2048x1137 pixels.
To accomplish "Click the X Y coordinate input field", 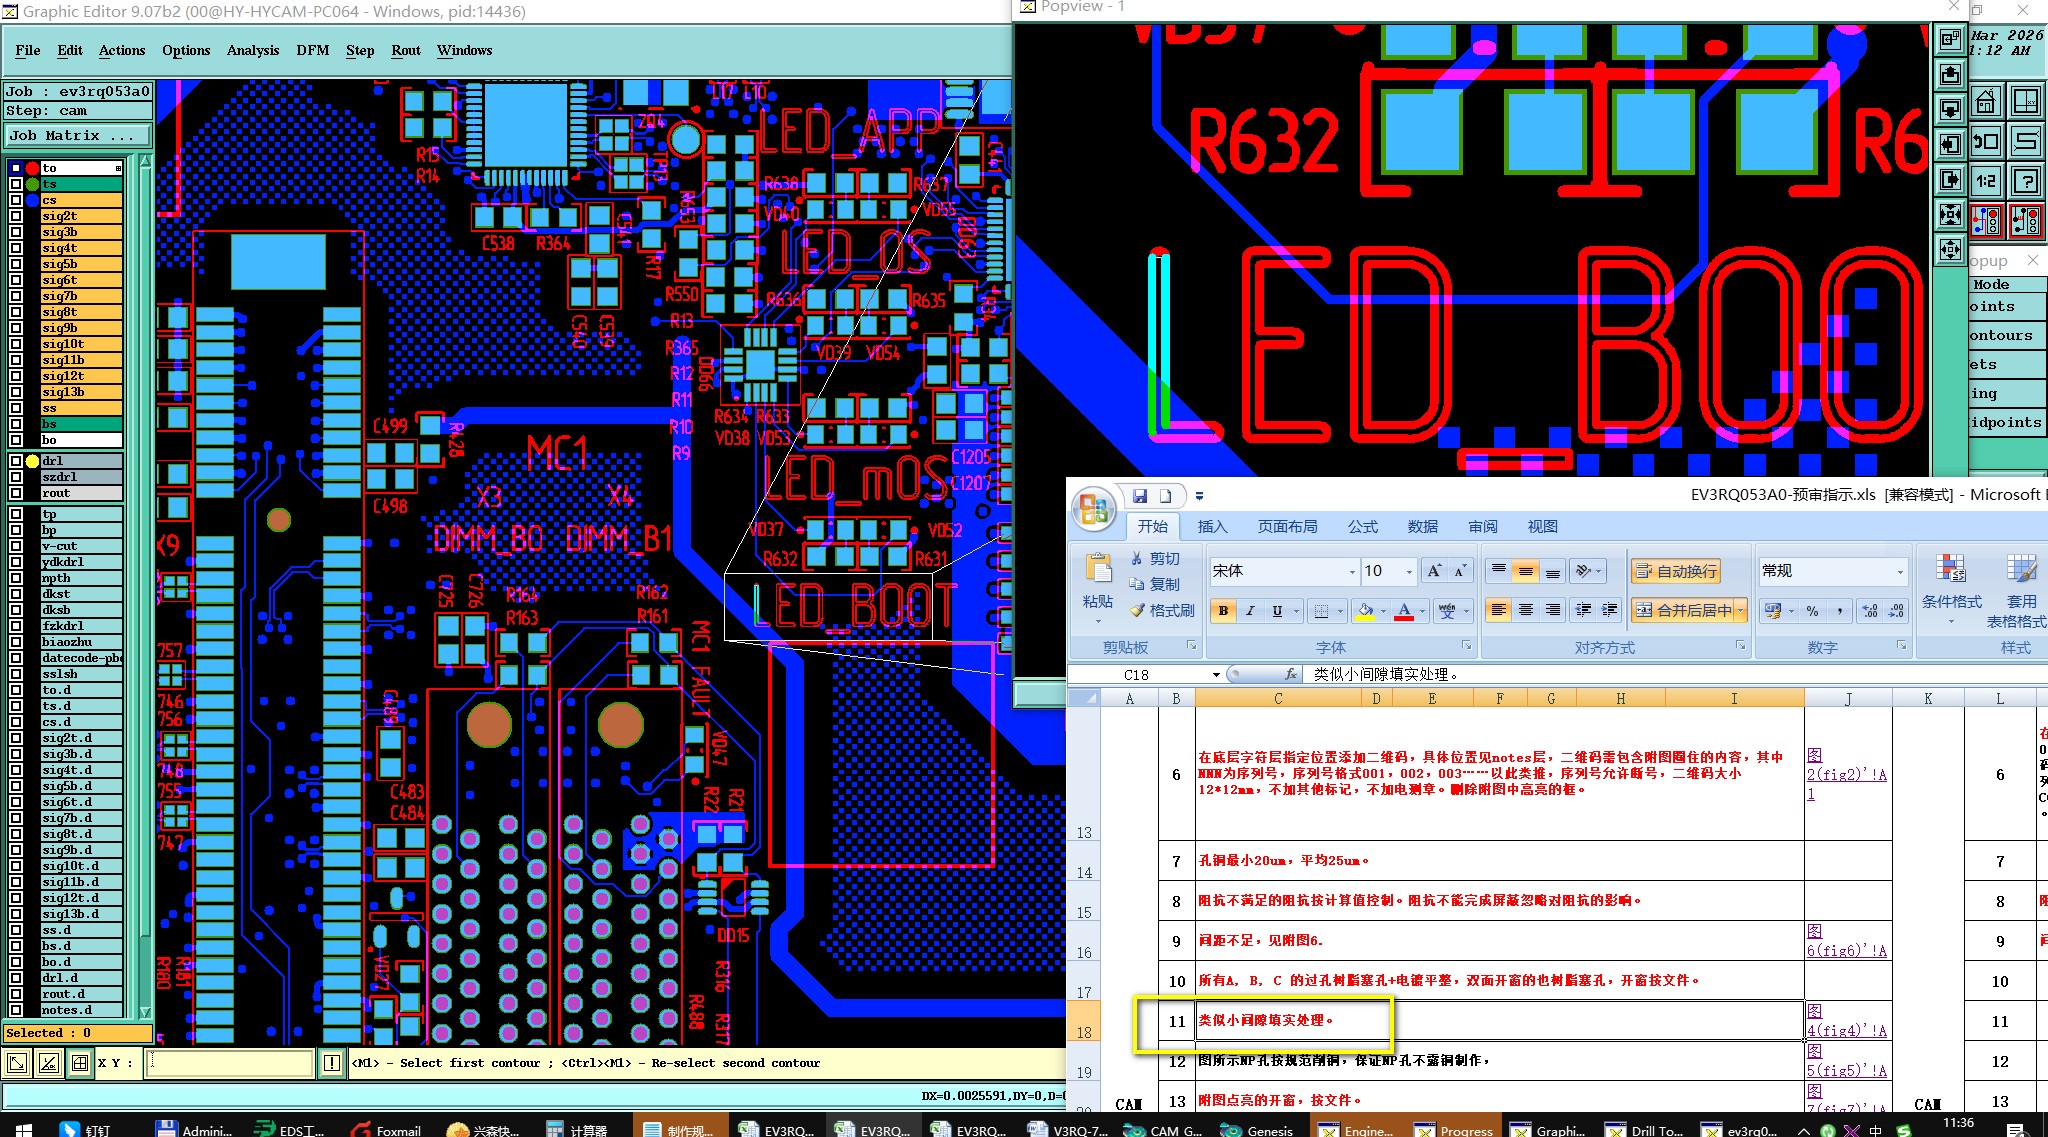I will coord(231,1063).
